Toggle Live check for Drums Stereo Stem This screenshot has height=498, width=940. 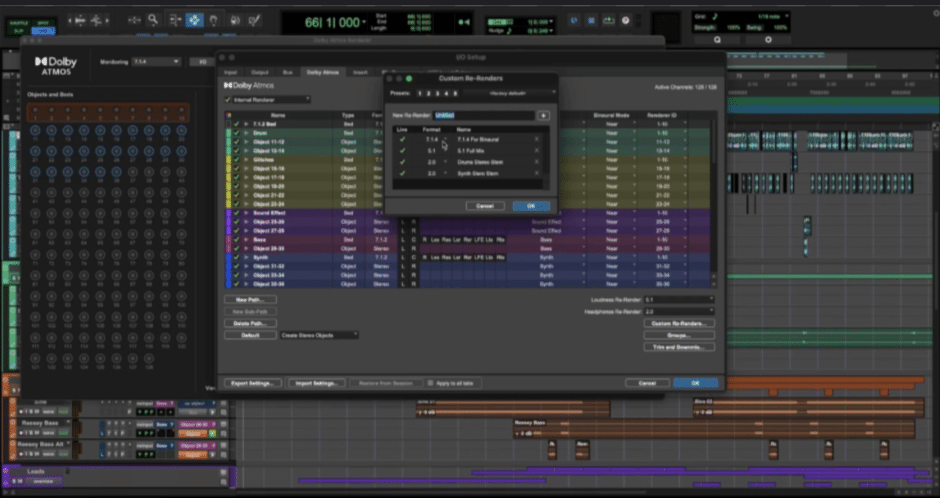(x=402, y=162)
